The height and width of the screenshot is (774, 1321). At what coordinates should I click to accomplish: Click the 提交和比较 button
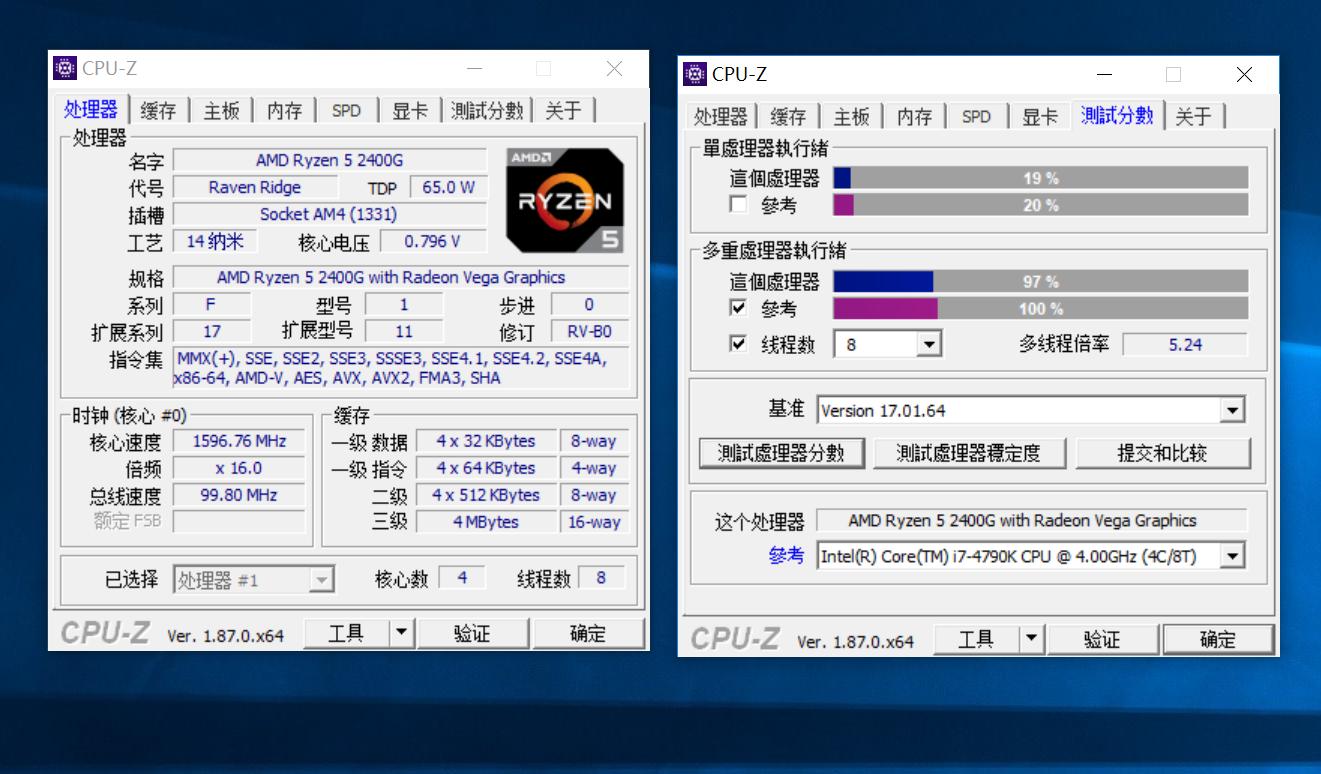pos(1164,452)
